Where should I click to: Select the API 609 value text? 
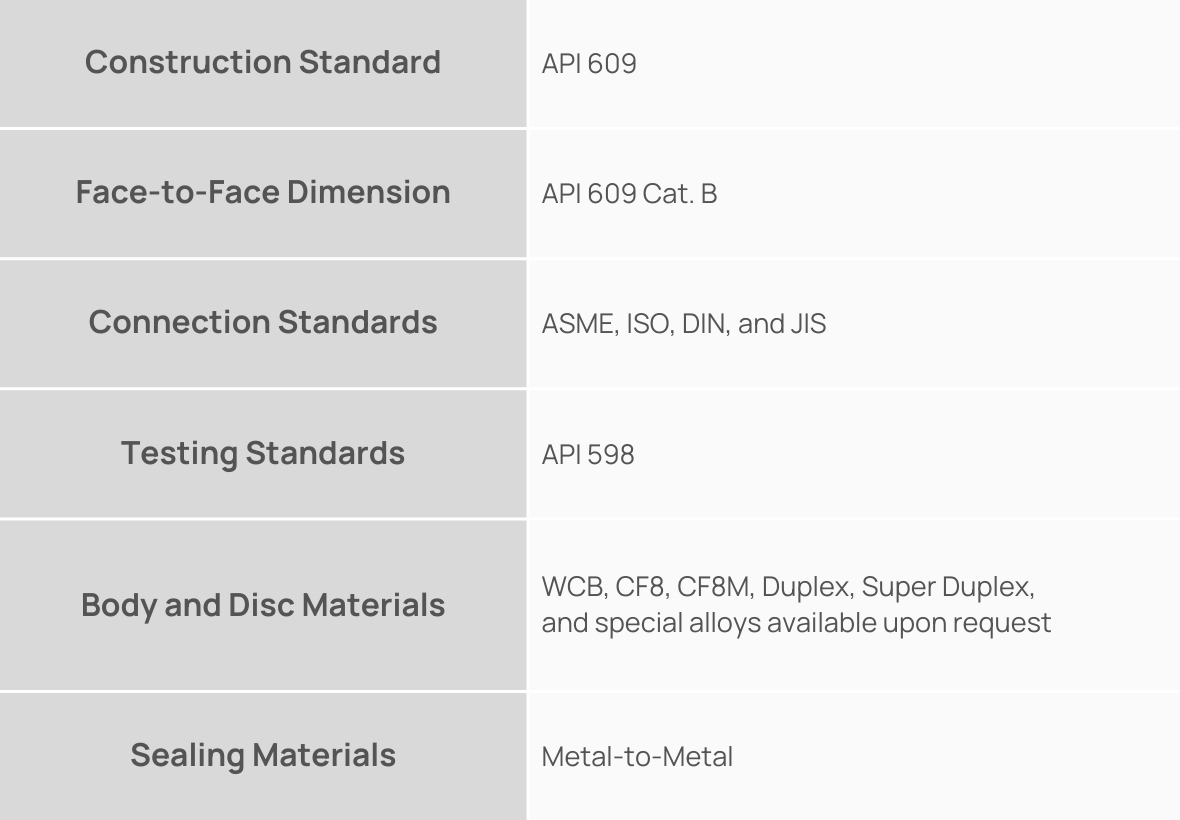(589, 64)
